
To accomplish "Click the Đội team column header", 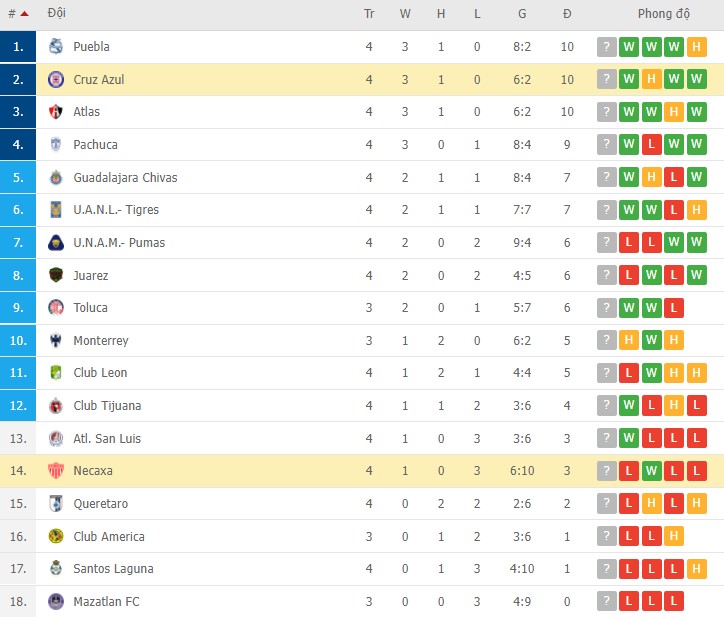I will point(57,14).
